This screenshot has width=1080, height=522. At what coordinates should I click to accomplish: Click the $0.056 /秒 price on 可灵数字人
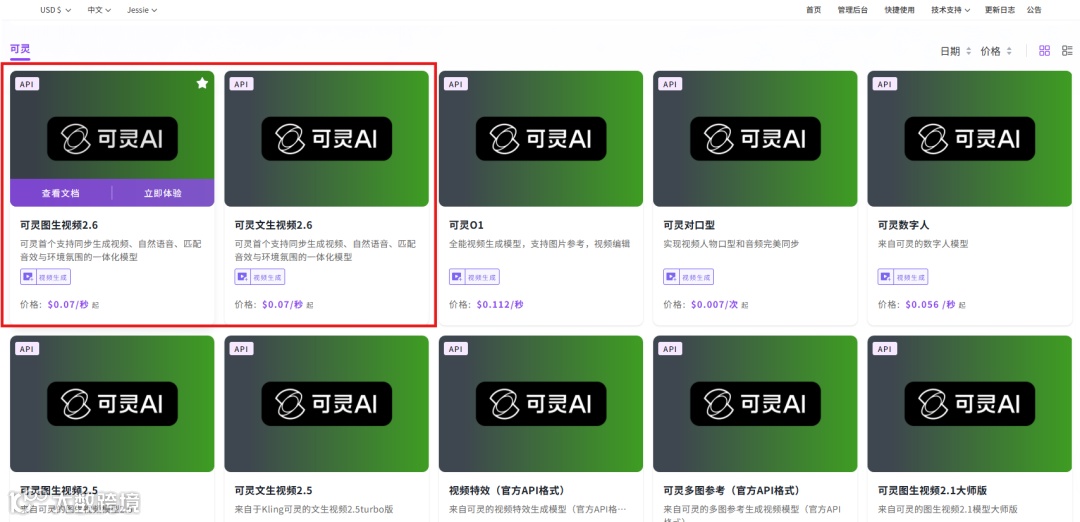pyautogui.click(x=931, y=304)
